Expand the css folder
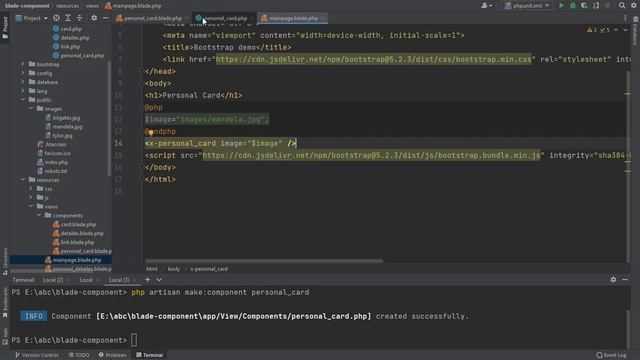Screen dimensions: 640x360 point(31,189)
